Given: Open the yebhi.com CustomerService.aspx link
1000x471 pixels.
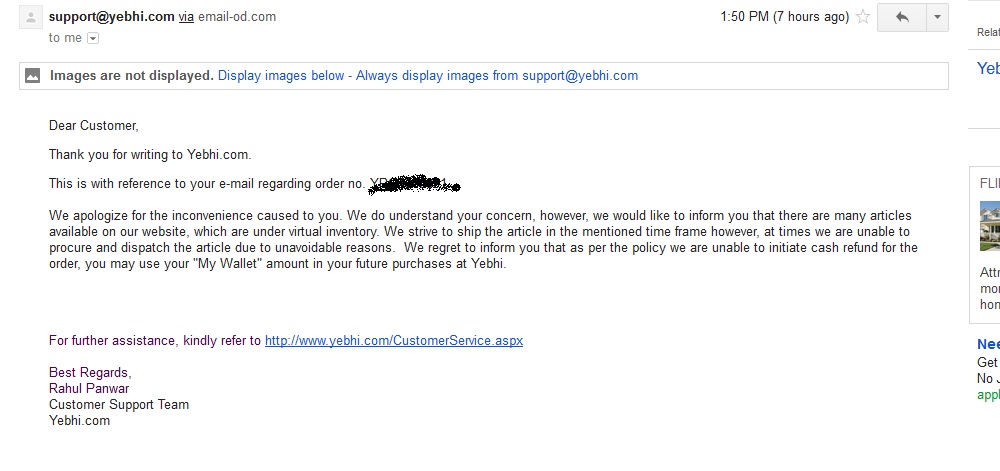Looking at the screenshot, I should pos(393,340).
